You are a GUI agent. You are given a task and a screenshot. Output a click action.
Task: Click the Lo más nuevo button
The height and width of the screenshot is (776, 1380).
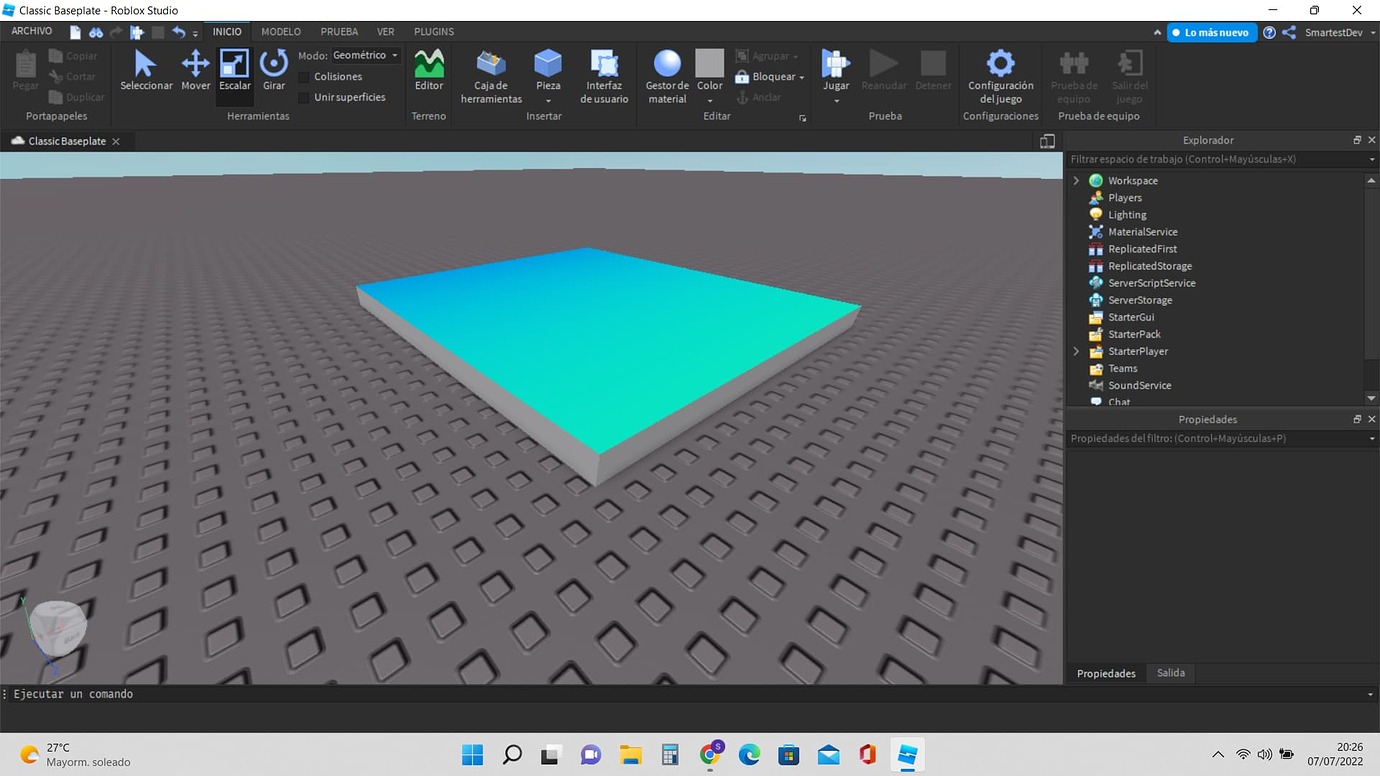[1211, 31]
